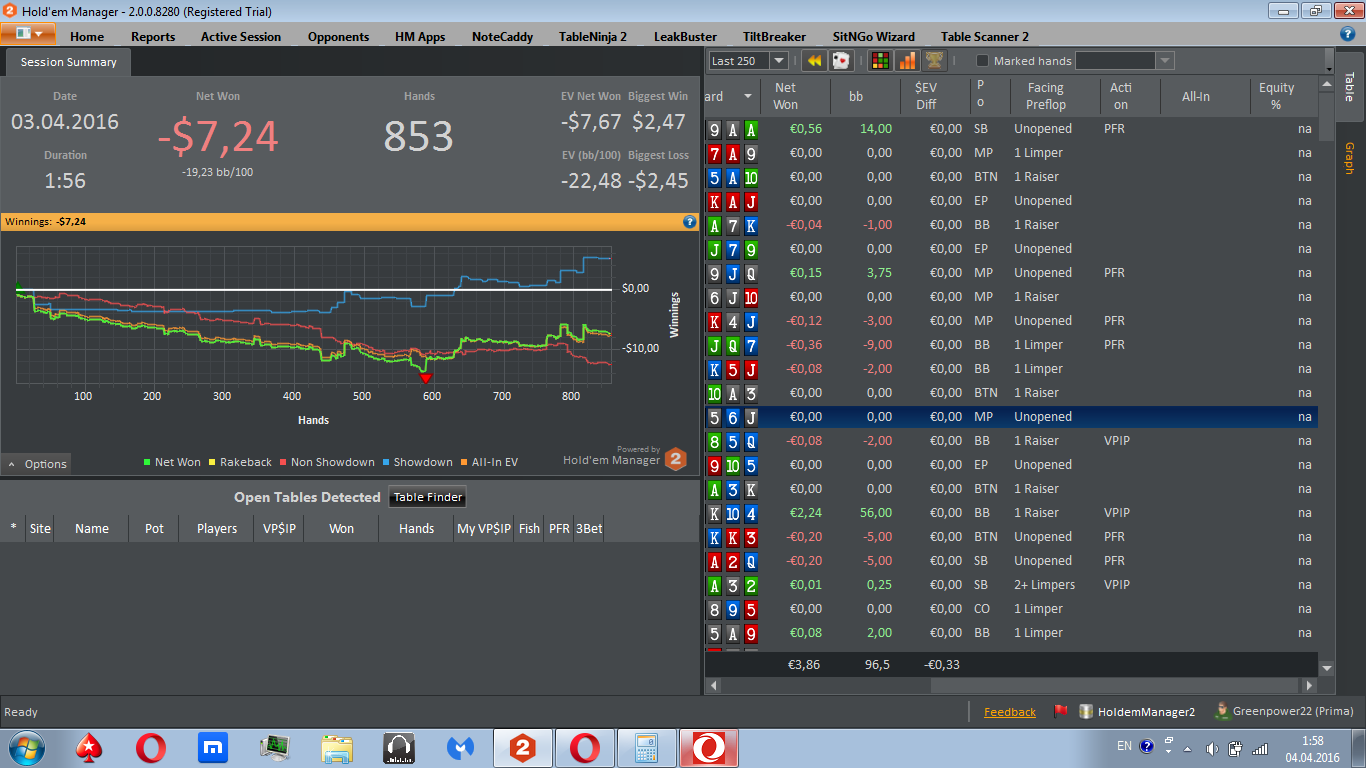
Task: Select the hand row with €2,24 won
Action: point(1011,513)
